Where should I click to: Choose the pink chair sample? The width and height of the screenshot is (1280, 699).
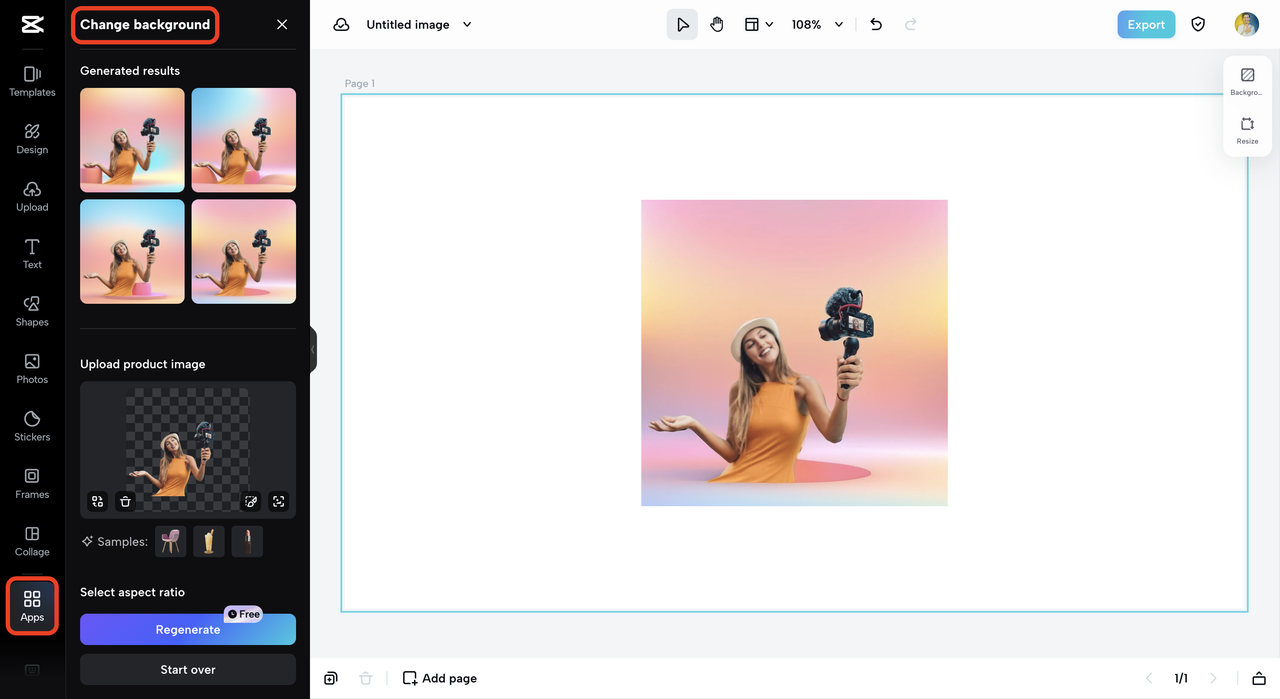[170, 541]
